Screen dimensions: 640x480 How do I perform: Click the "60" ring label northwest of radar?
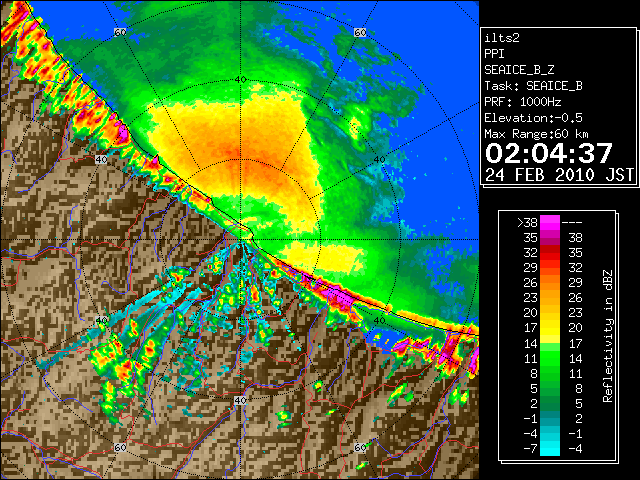click(120, 32)
